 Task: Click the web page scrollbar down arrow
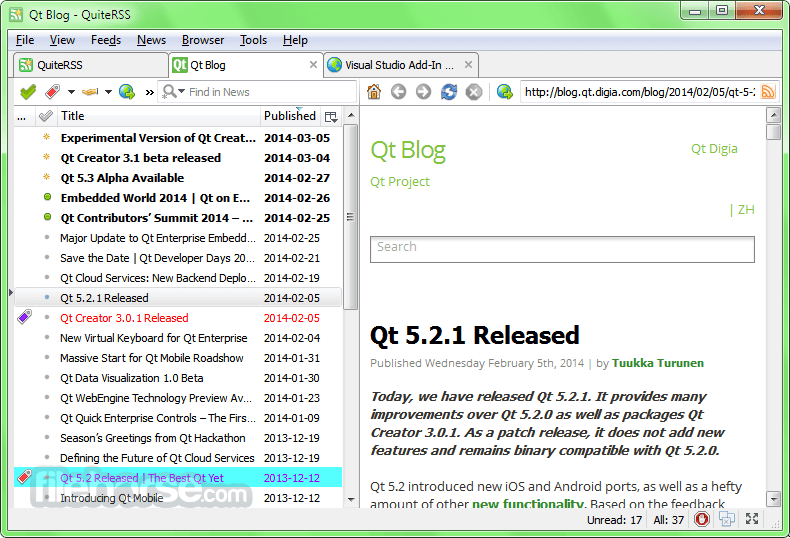(x=773, y=499)
